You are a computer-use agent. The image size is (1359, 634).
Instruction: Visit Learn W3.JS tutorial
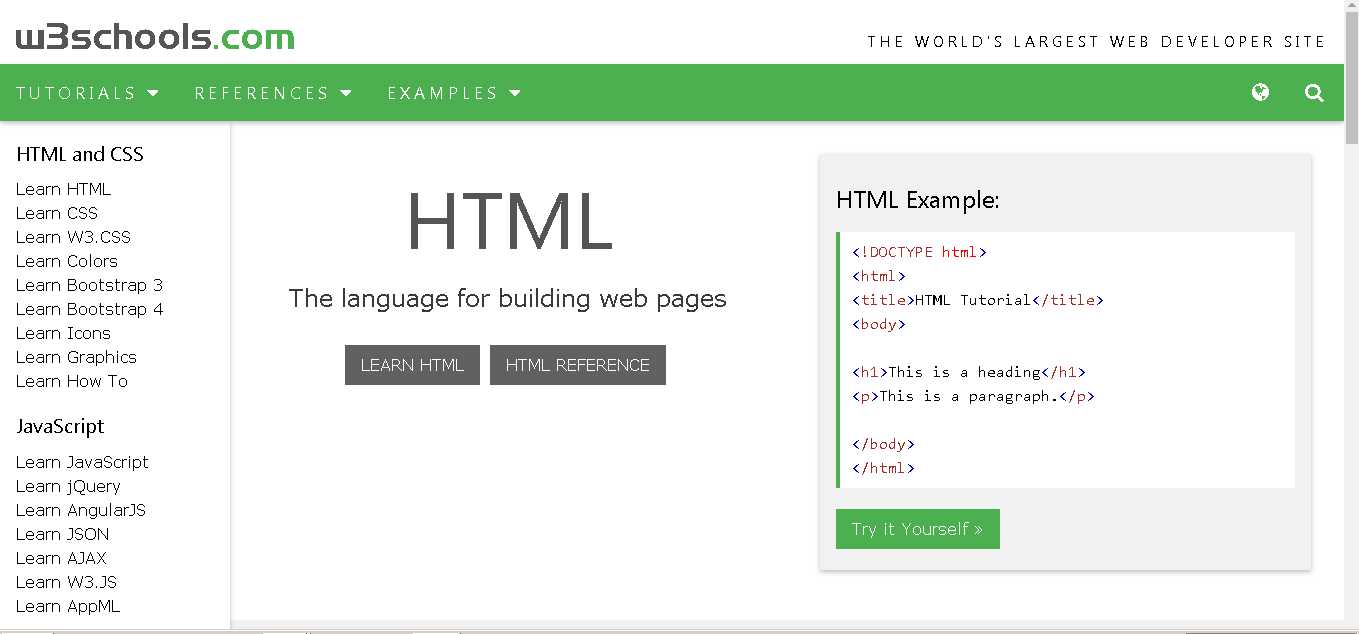click(x=66, y=582)
